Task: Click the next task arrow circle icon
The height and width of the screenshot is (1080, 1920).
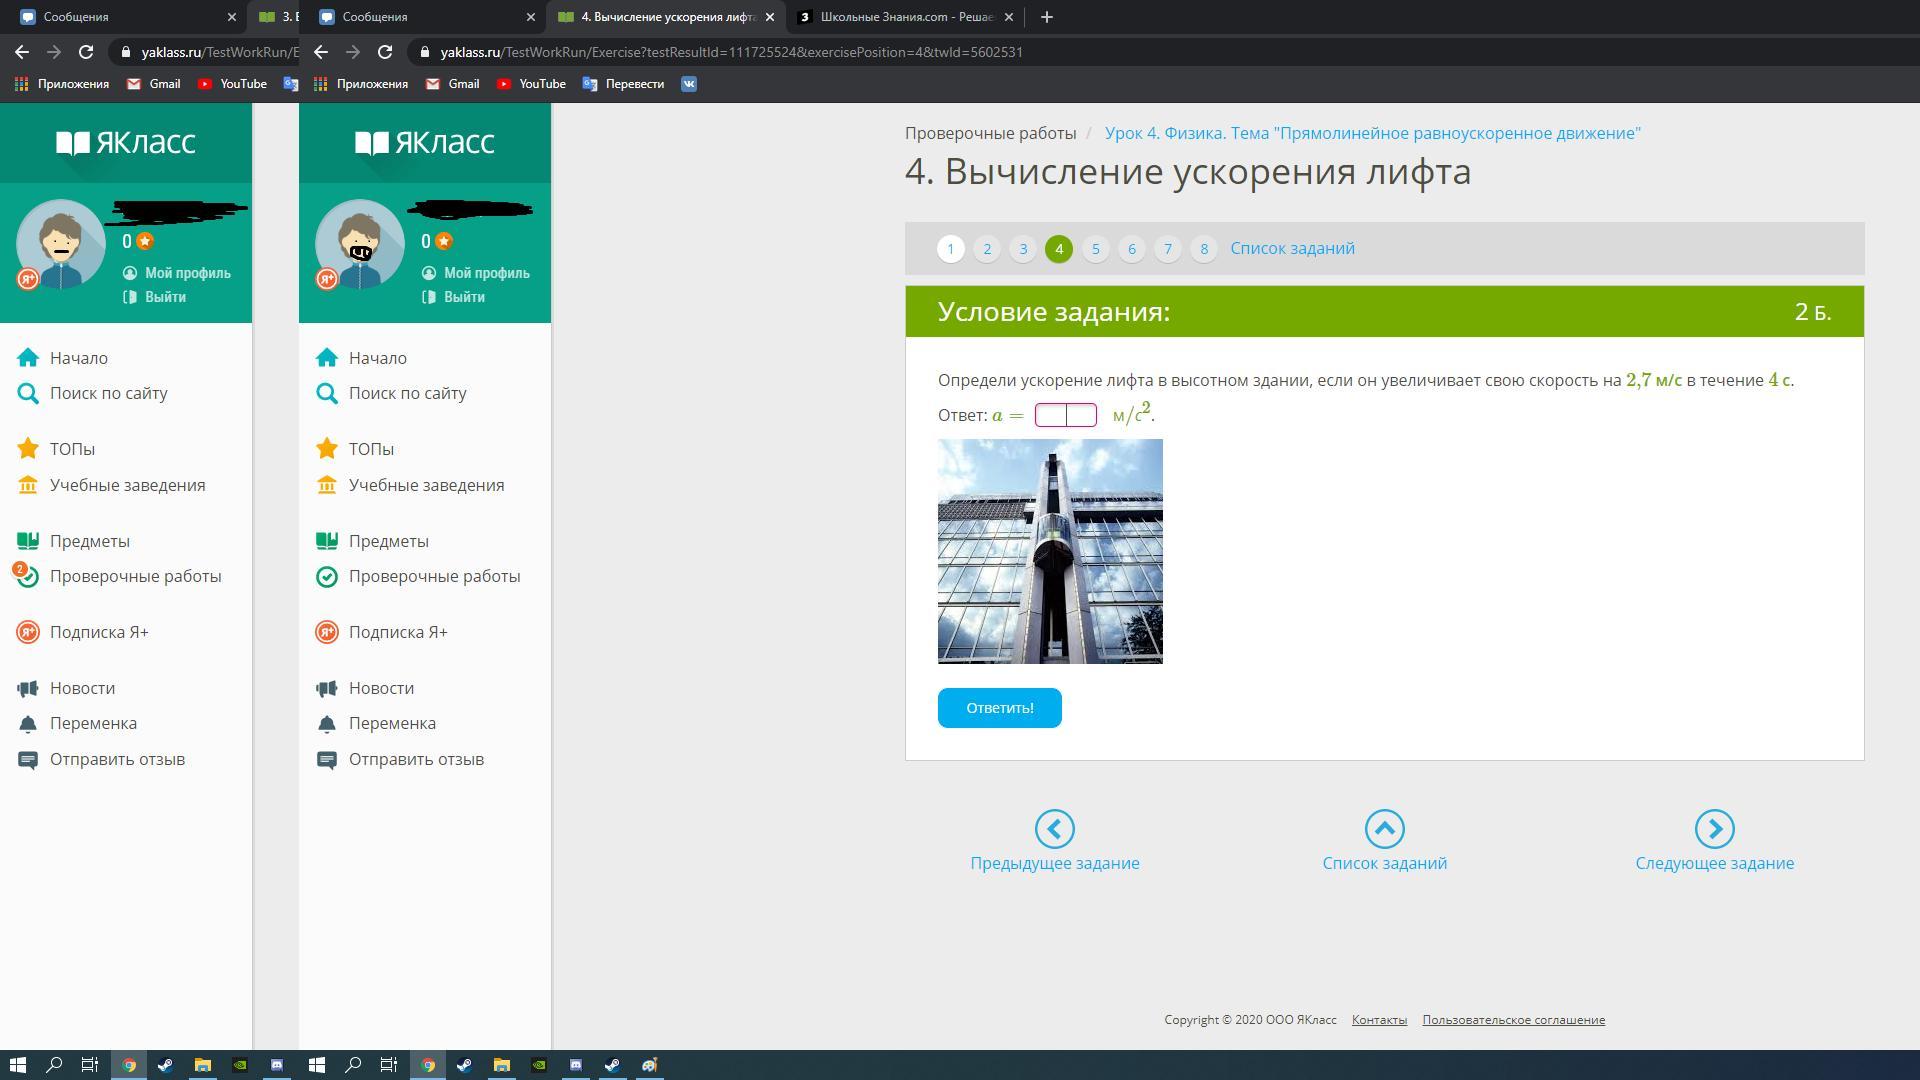Action: click(1714, 829)
